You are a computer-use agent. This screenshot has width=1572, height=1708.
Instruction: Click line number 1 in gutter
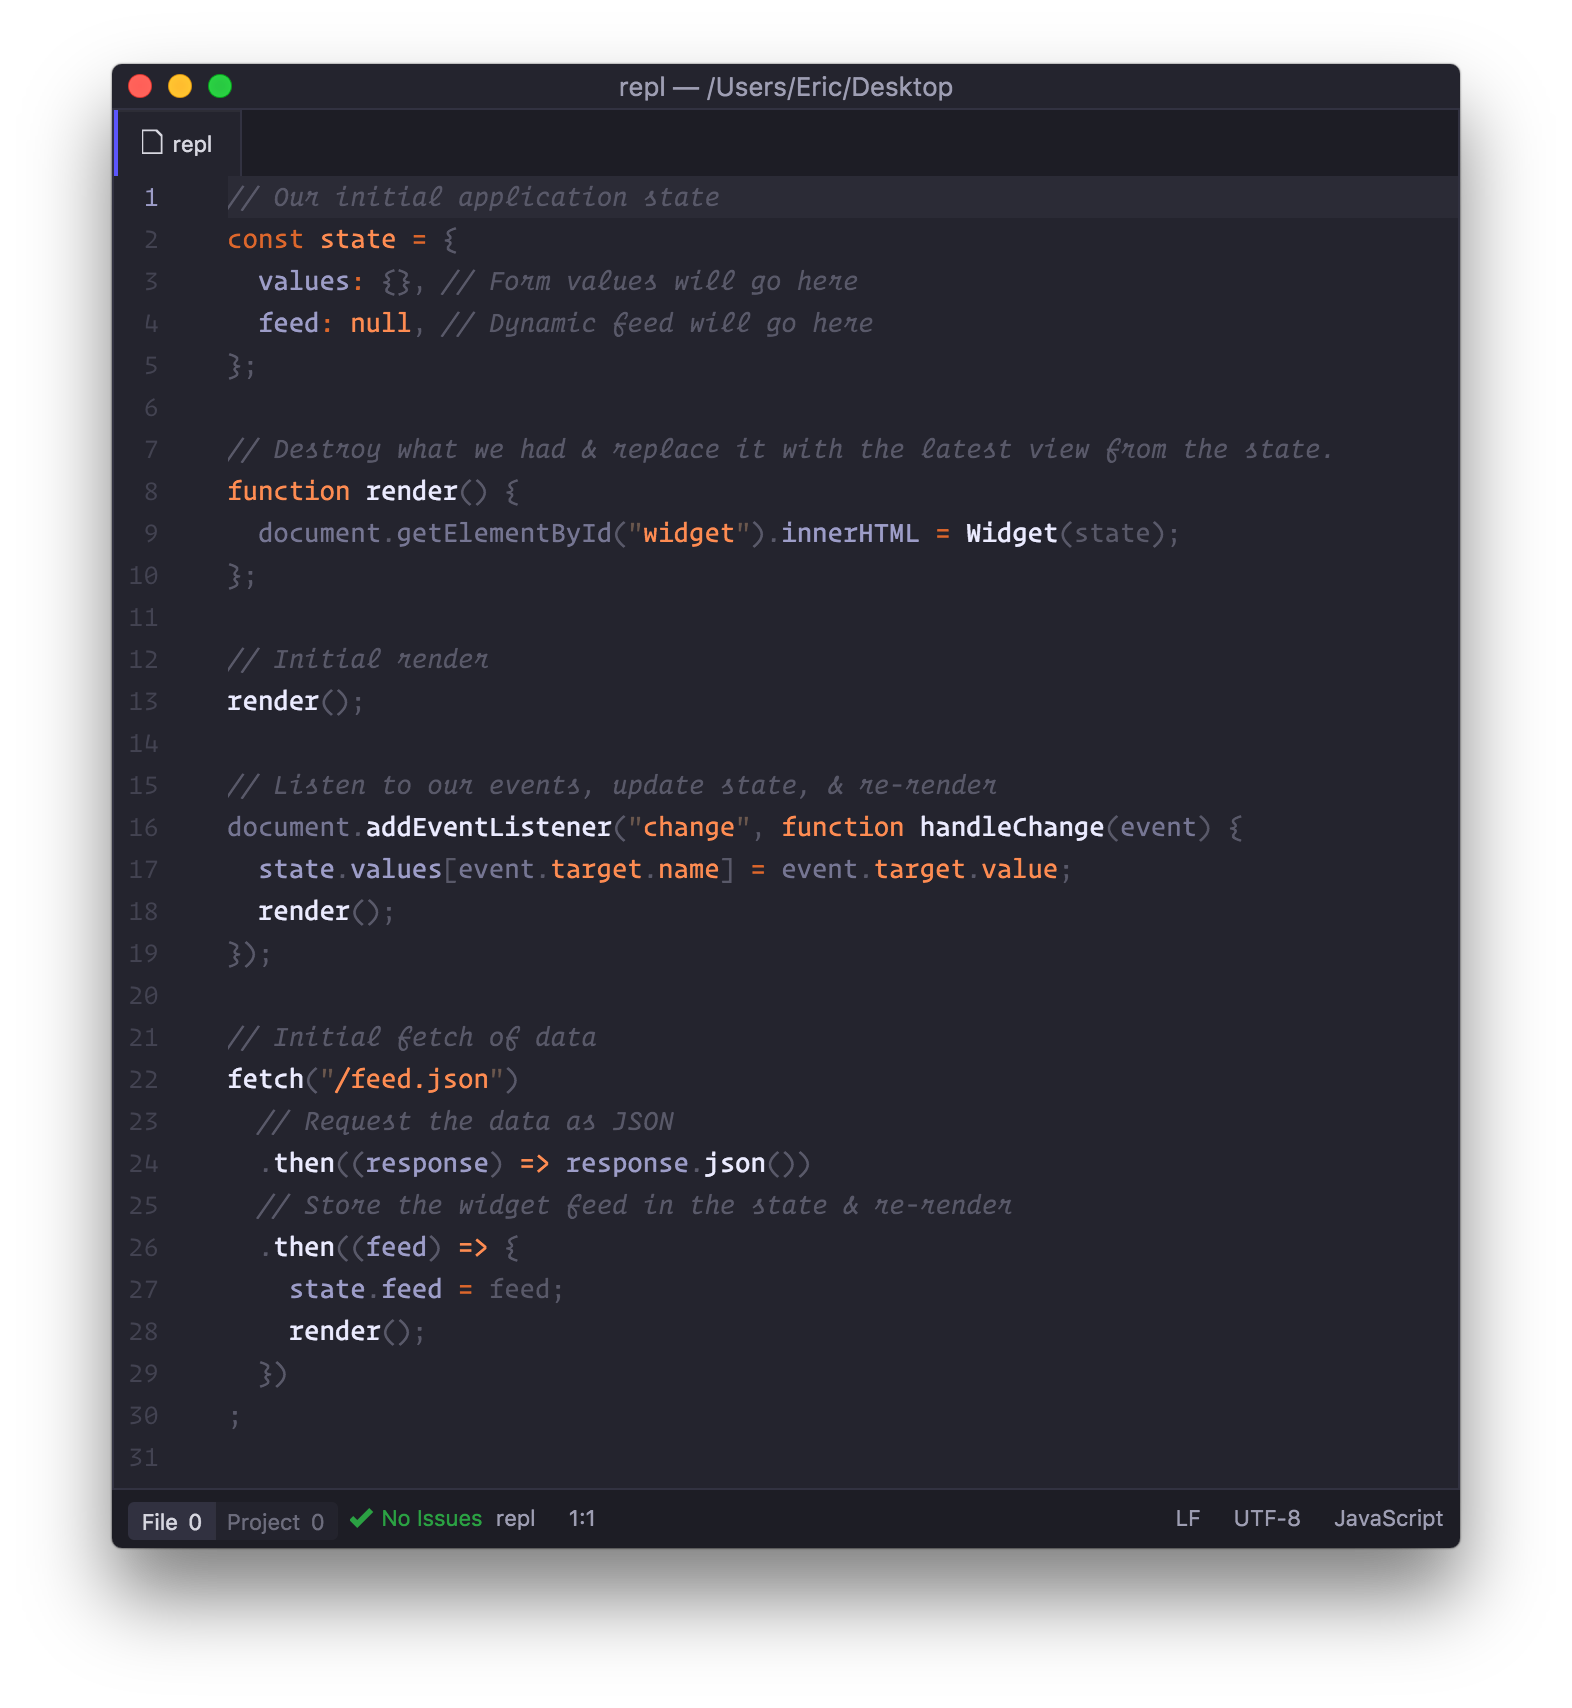pos(151,197)
